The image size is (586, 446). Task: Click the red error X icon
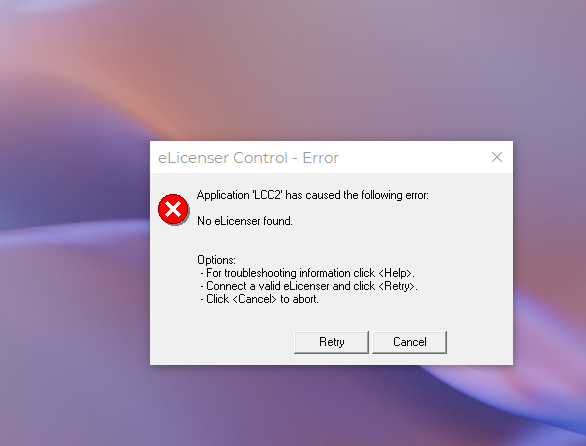(173, 209)
